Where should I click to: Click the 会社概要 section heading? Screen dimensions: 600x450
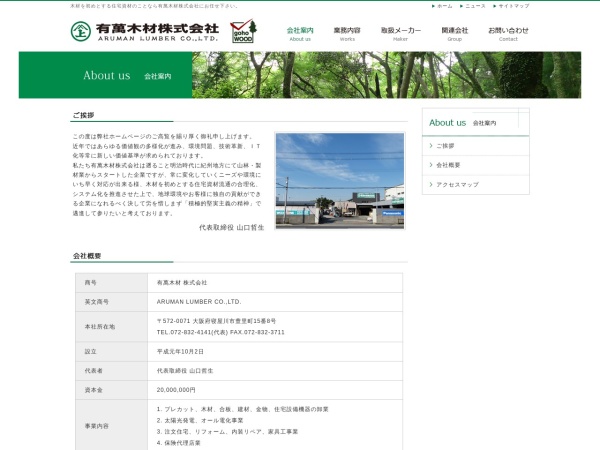click(87, 256)
